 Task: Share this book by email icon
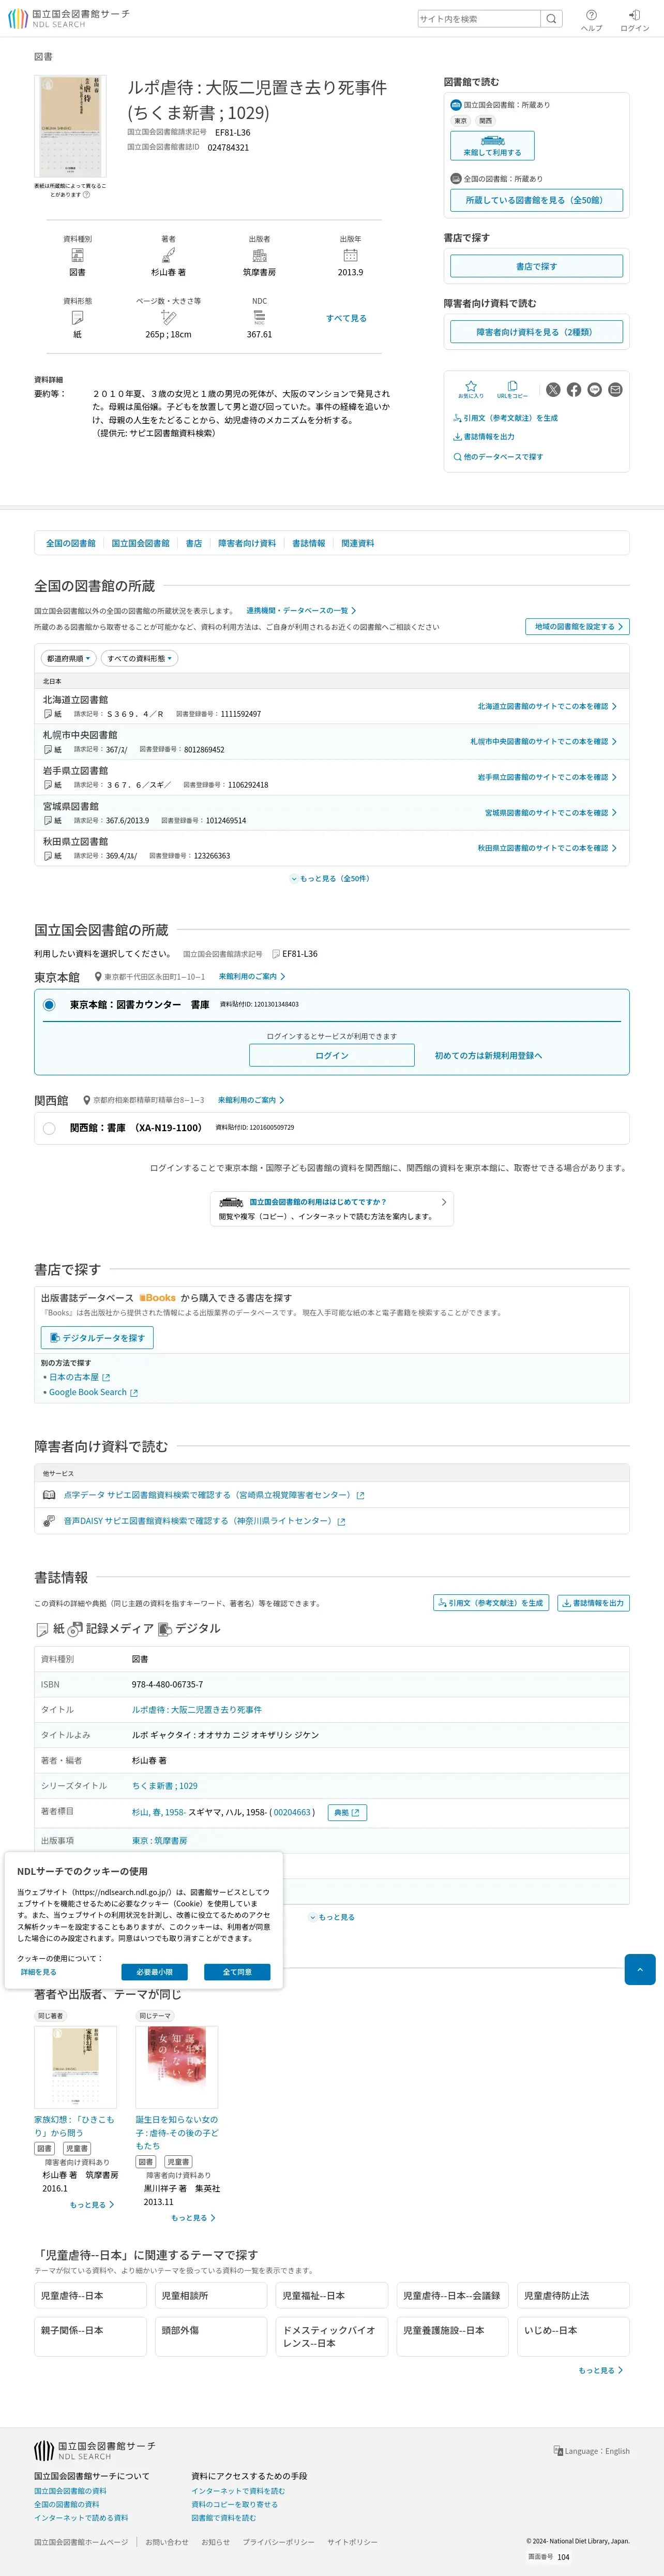tap(616, 389)
